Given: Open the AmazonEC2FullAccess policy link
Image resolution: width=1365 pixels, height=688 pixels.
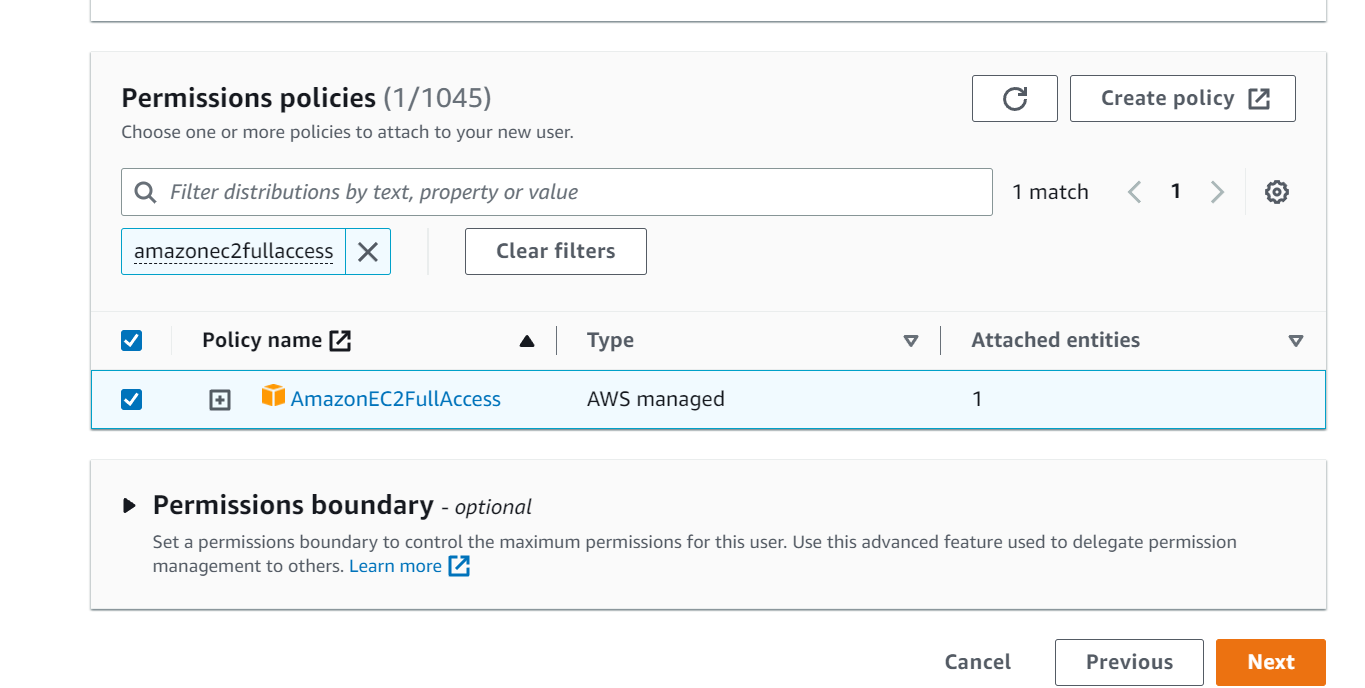Looking at the screenshot, I should pyautogui.click(x=396, y=399).
